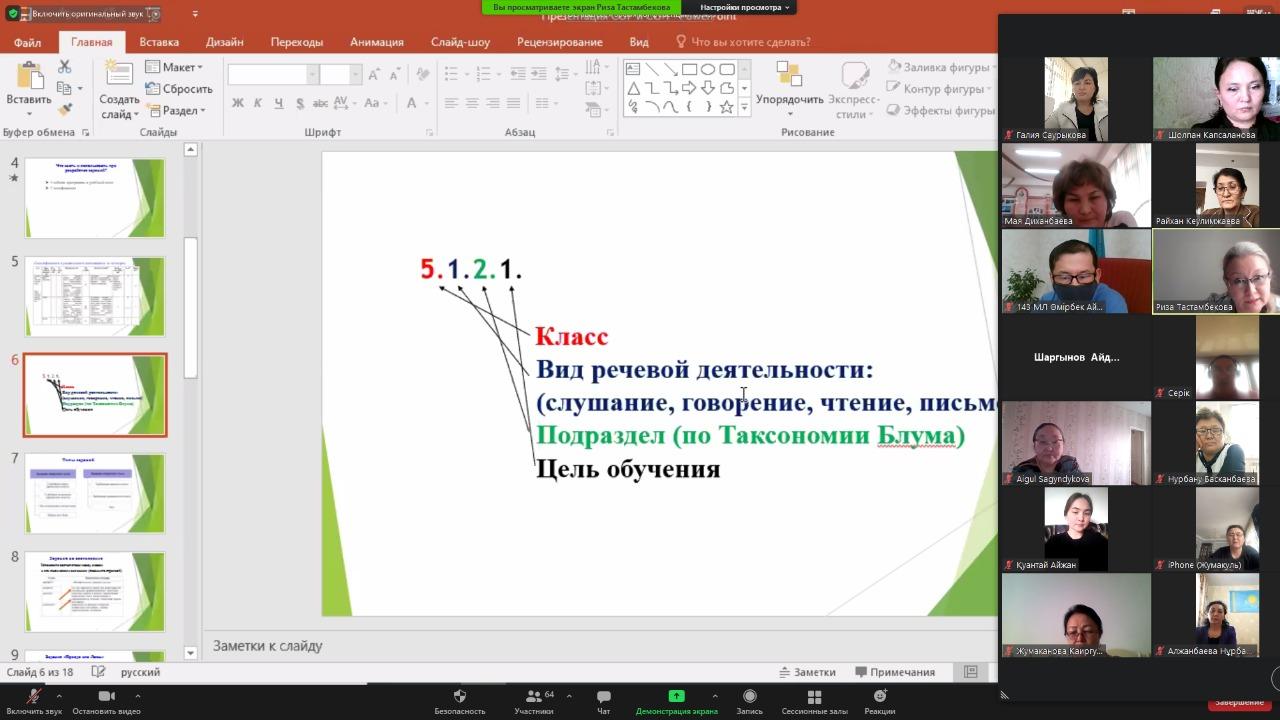Viewport: 1280px width, 720px height.
Task: Expand the Макет layout dropdown
Action: 174,67
